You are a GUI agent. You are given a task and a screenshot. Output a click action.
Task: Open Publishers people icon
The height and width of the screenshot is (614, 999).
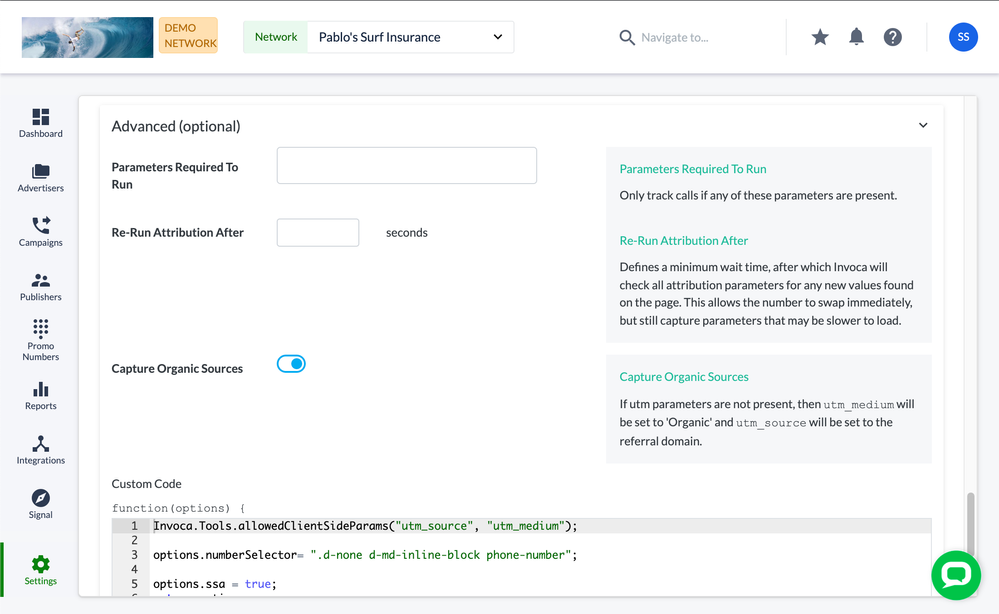[x=41, y=280]
